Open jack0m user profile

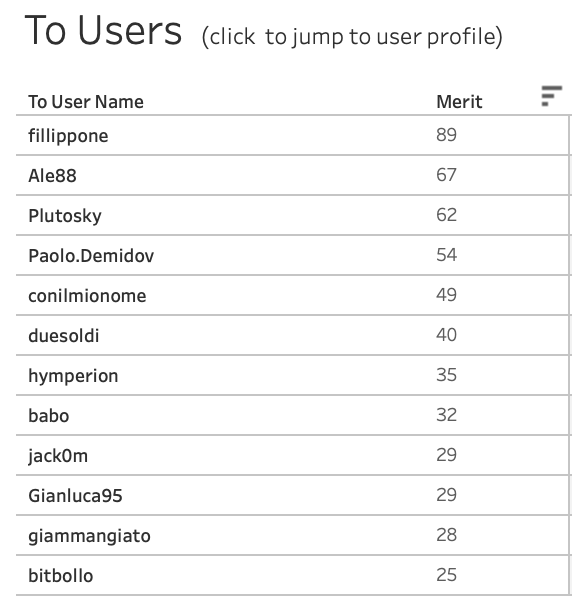(58, 456)
